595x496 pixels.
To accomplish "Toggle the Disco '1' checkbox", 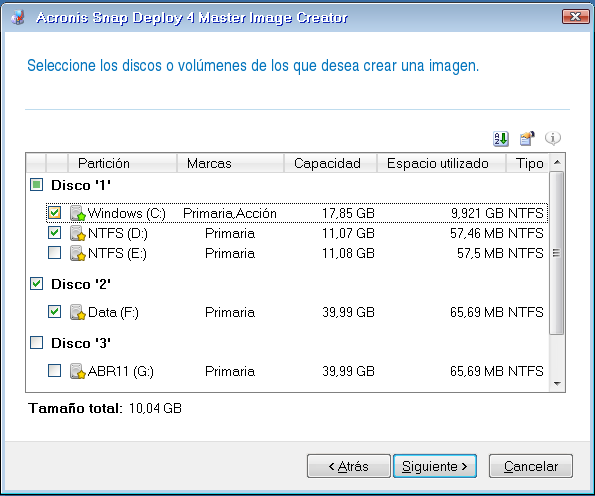I will tap(36, 185).
